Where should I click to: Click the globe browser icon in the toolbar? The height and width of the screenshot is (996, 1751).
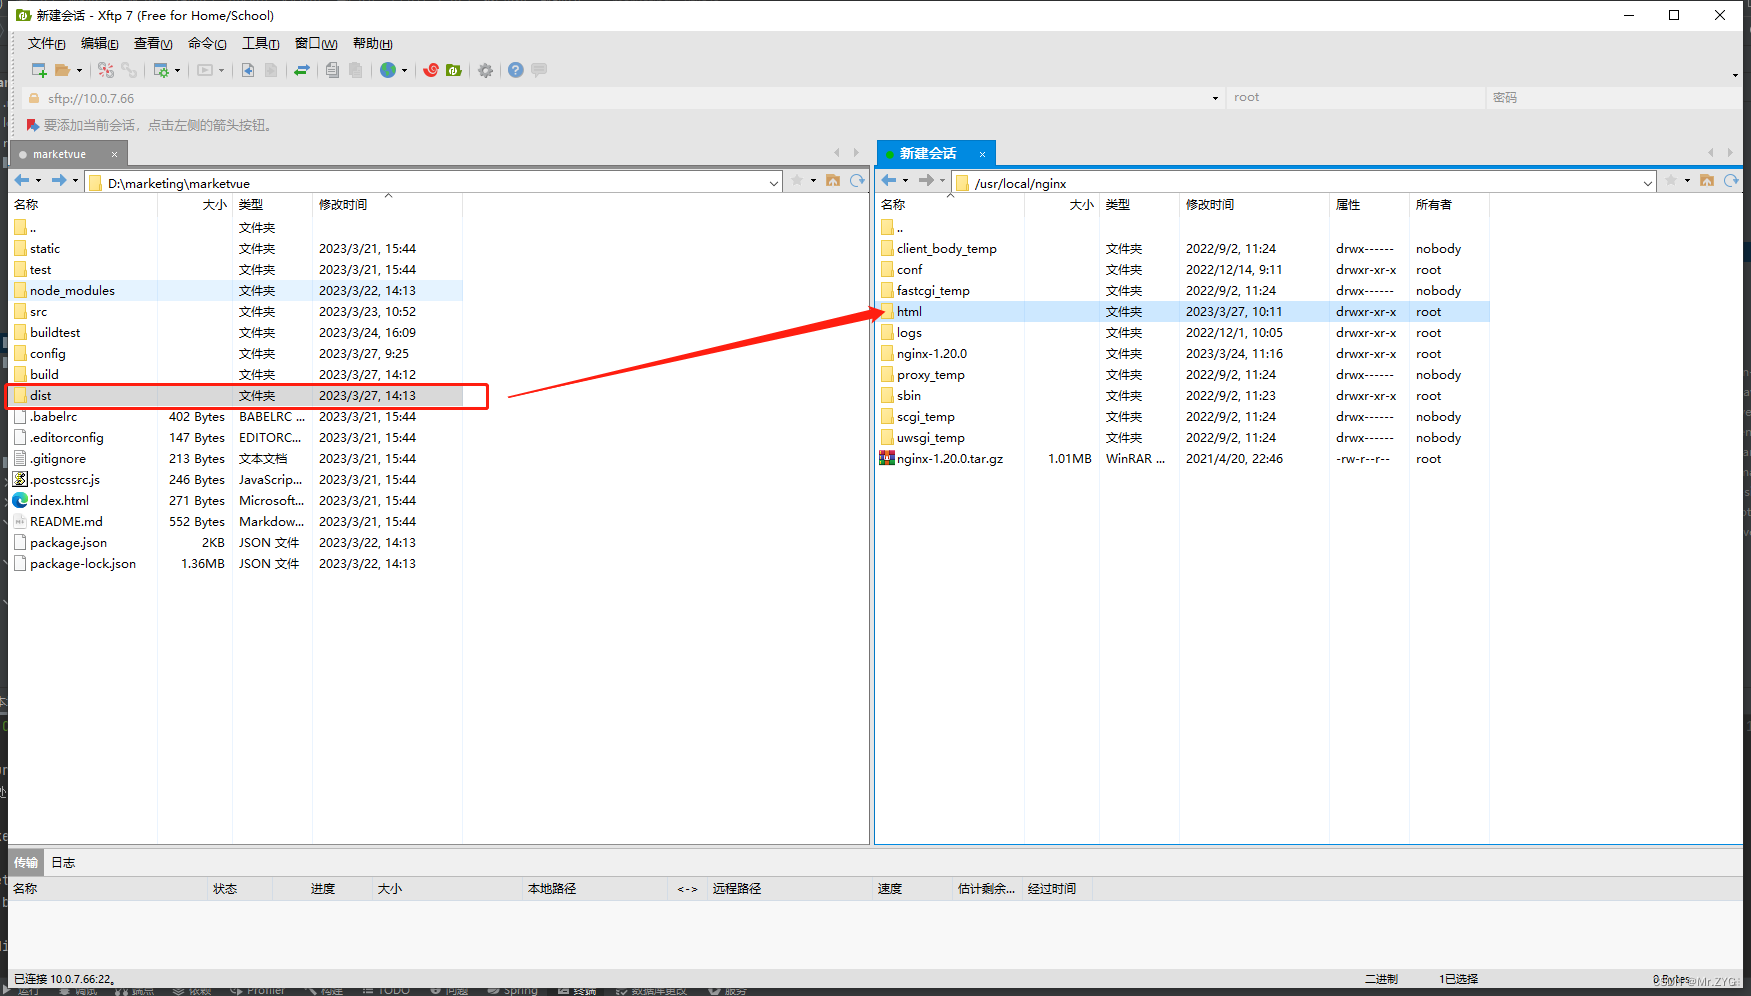point(388,70)
